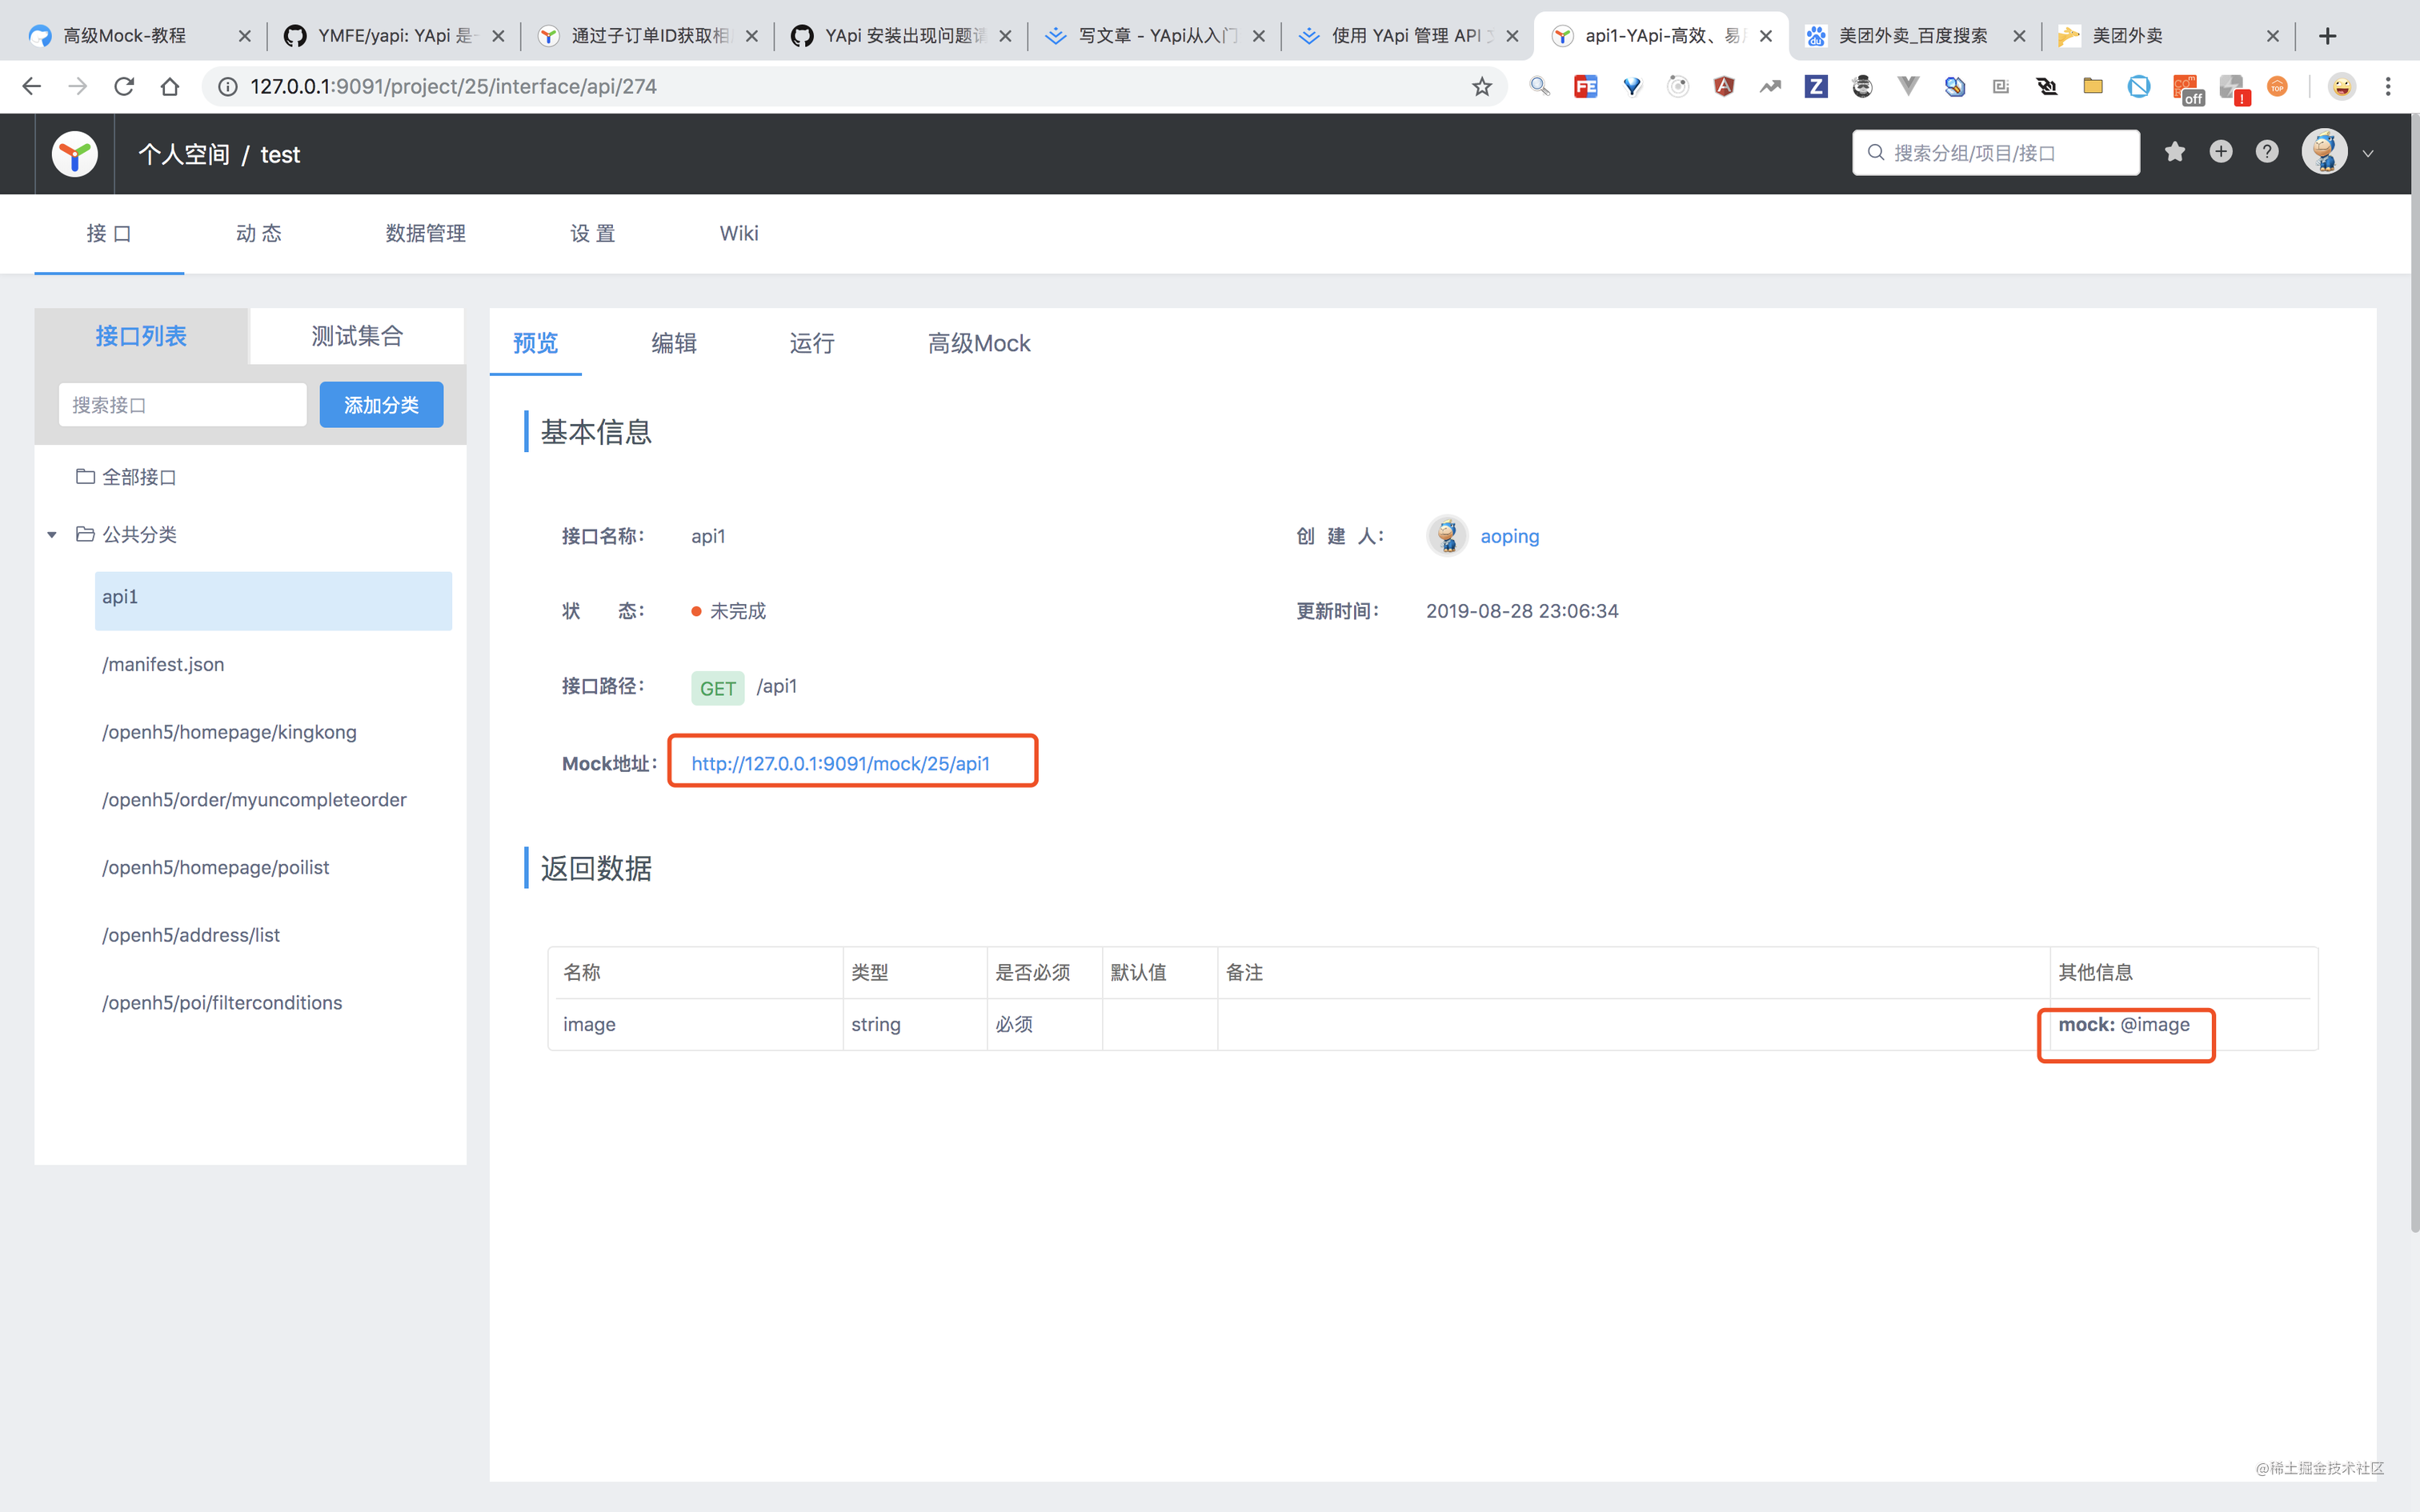Open the mock URL link

pos(841,763)
